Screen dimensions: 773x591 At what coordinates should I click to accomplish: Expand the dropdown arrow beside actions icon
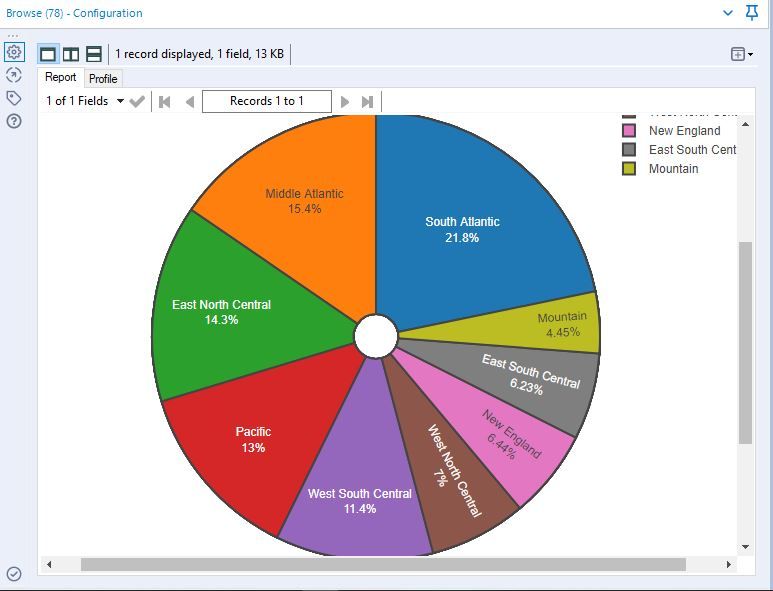[750, 54]
